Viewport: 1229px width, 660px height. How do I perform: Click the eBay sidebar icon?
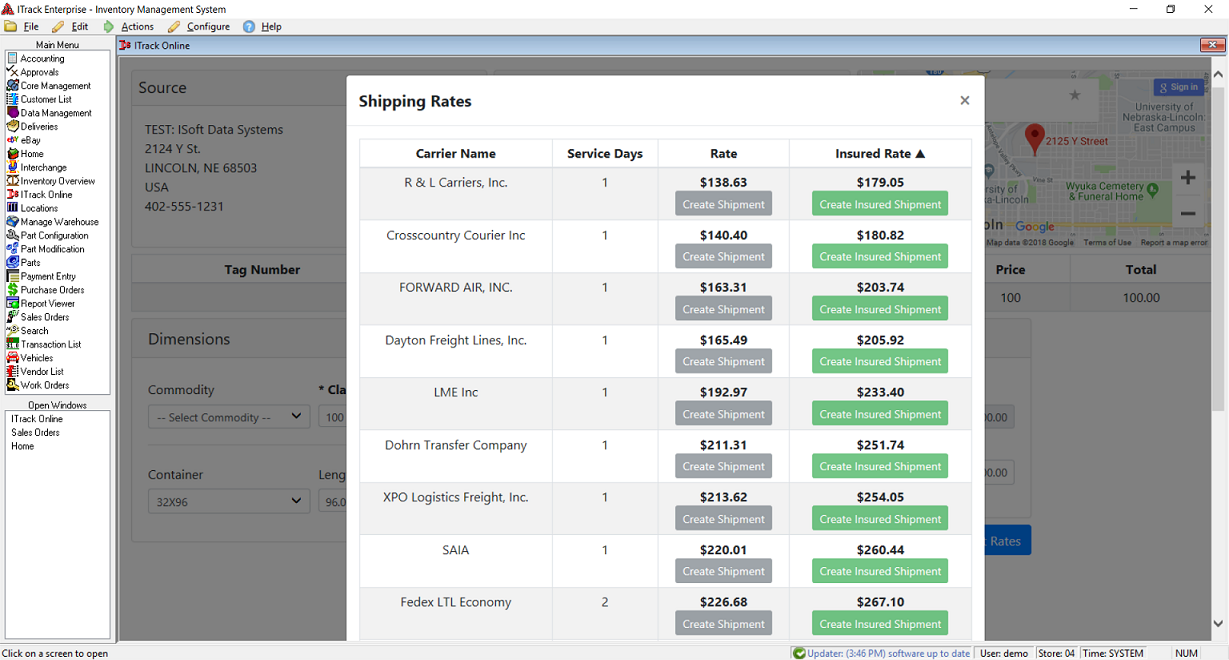13,140
